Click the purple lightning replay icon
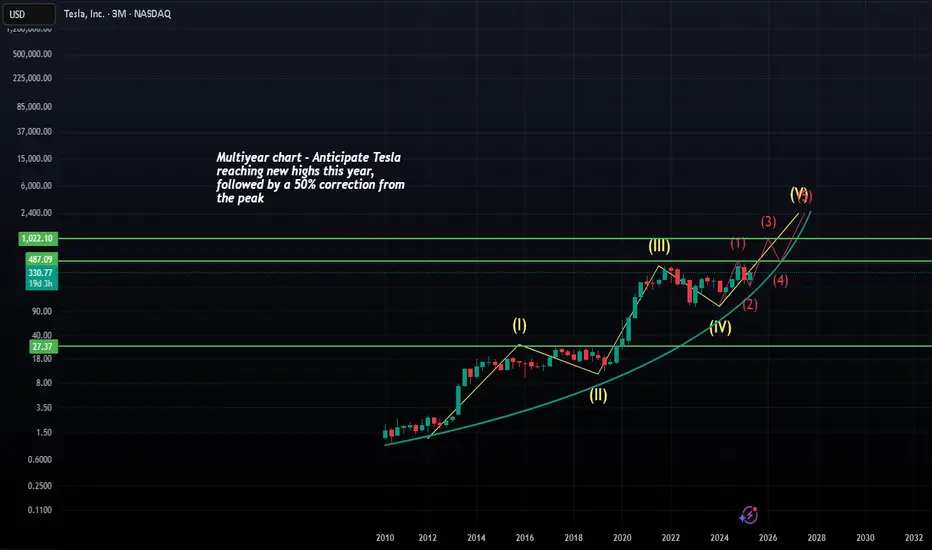 pyautogui.click(x=749, y=515)
